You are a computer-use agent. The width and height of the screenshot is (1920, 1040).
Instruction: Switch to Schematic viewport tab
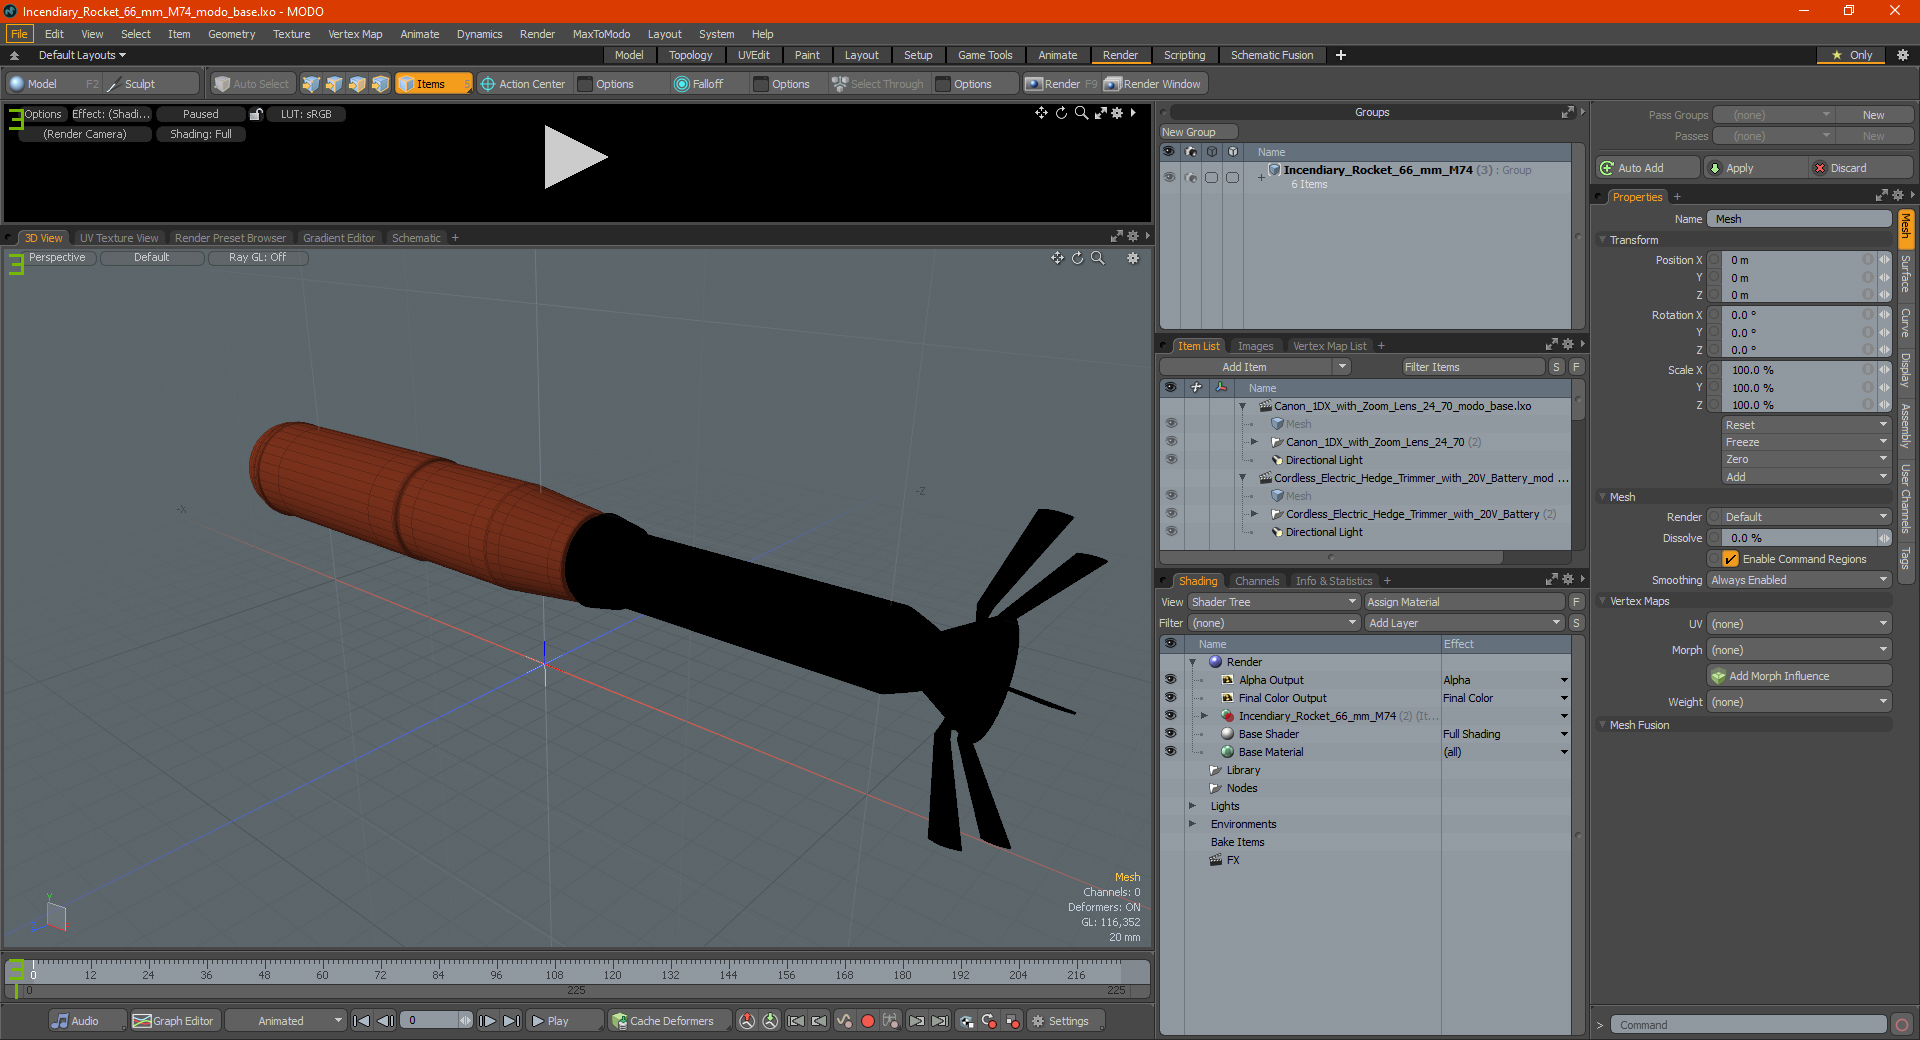click(416, 238)
